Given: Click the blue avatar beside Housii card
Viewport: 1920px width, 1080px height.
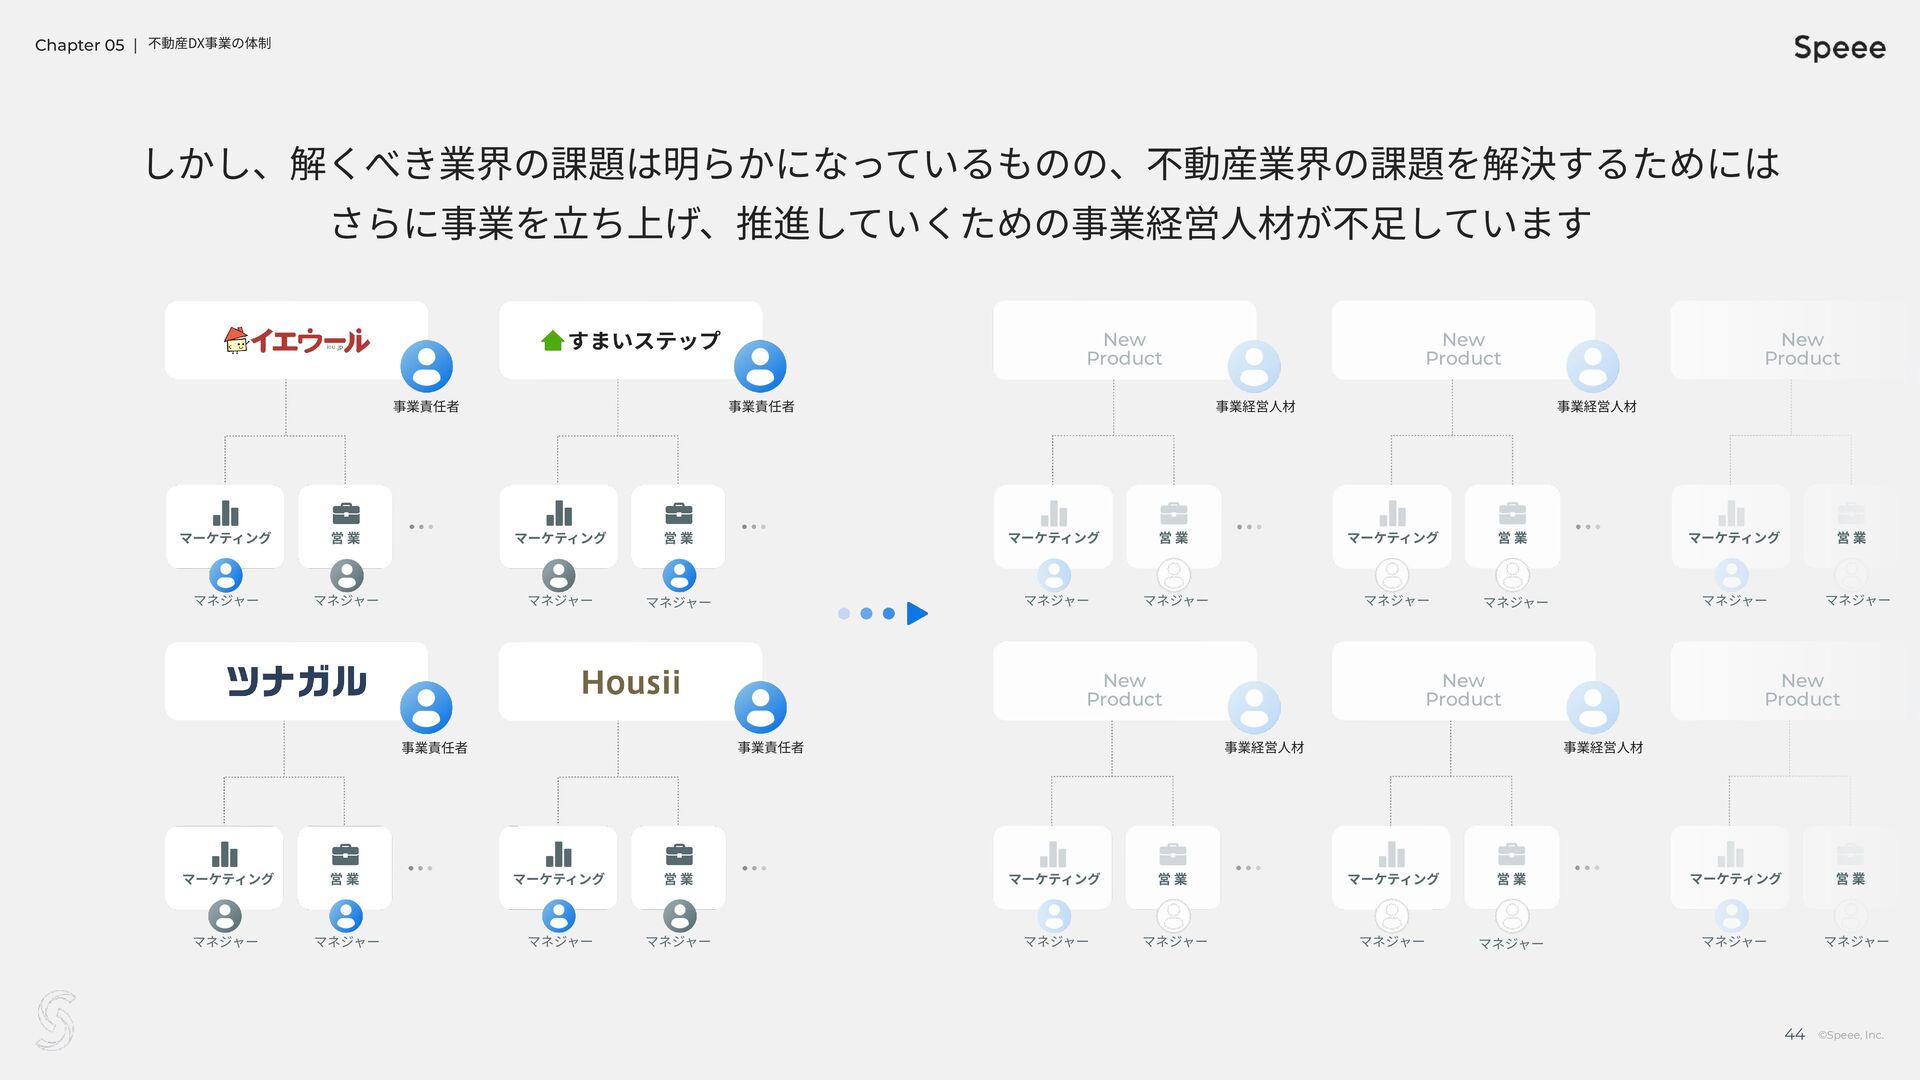Looking at the screenshot, I should pos(760,708).
